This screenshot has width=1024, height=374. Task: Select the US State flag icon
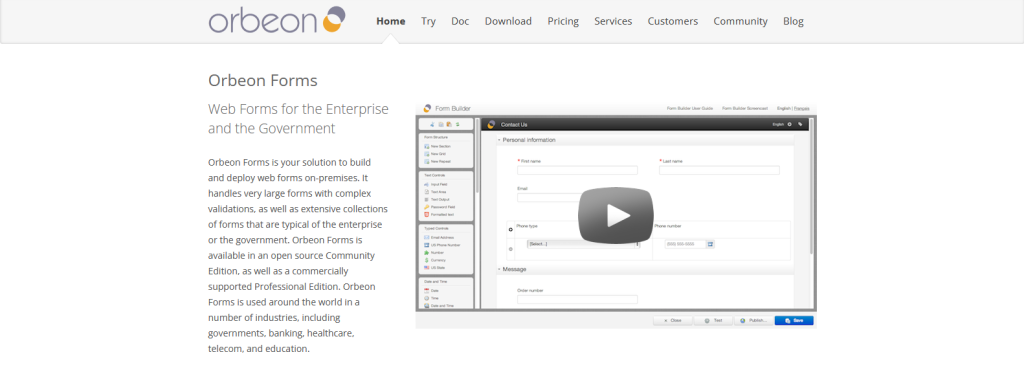click(426, 268)
